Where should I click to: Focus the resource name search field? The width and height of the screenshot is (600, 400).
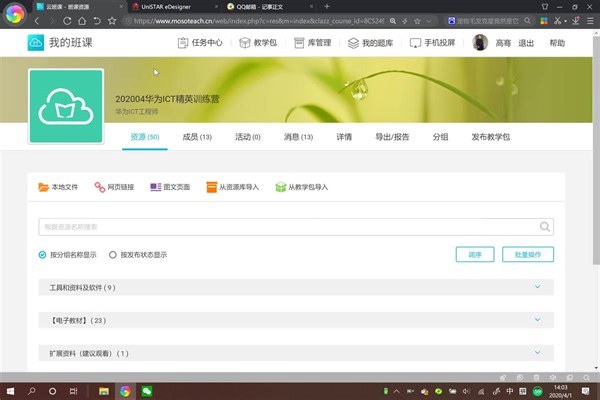[296, 227]
